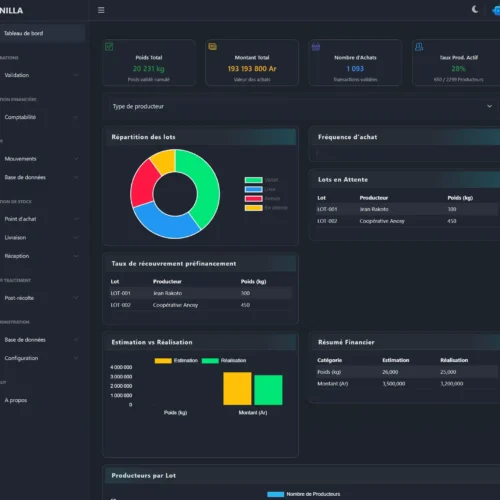
Task: Click the '25,000' réalisation cell in Résumé Financier
Action: (x=448, y=372)
